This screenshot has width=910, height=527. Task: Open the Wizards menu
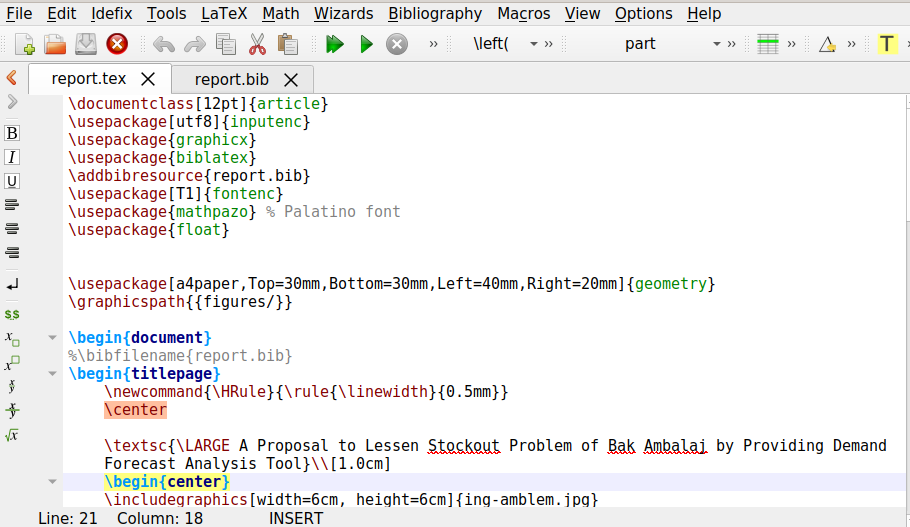(344, 13)
